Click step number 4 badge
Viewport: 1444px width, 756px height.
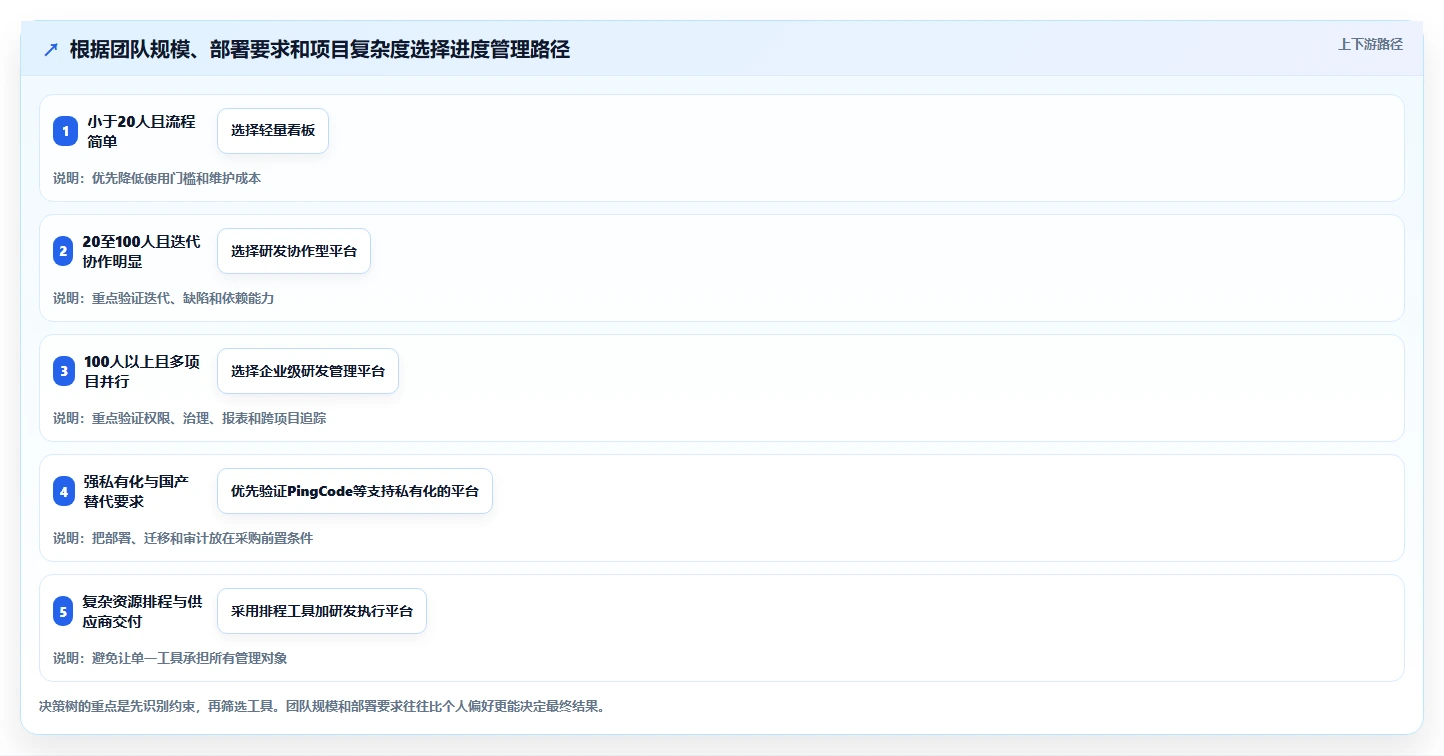(64, 491)
